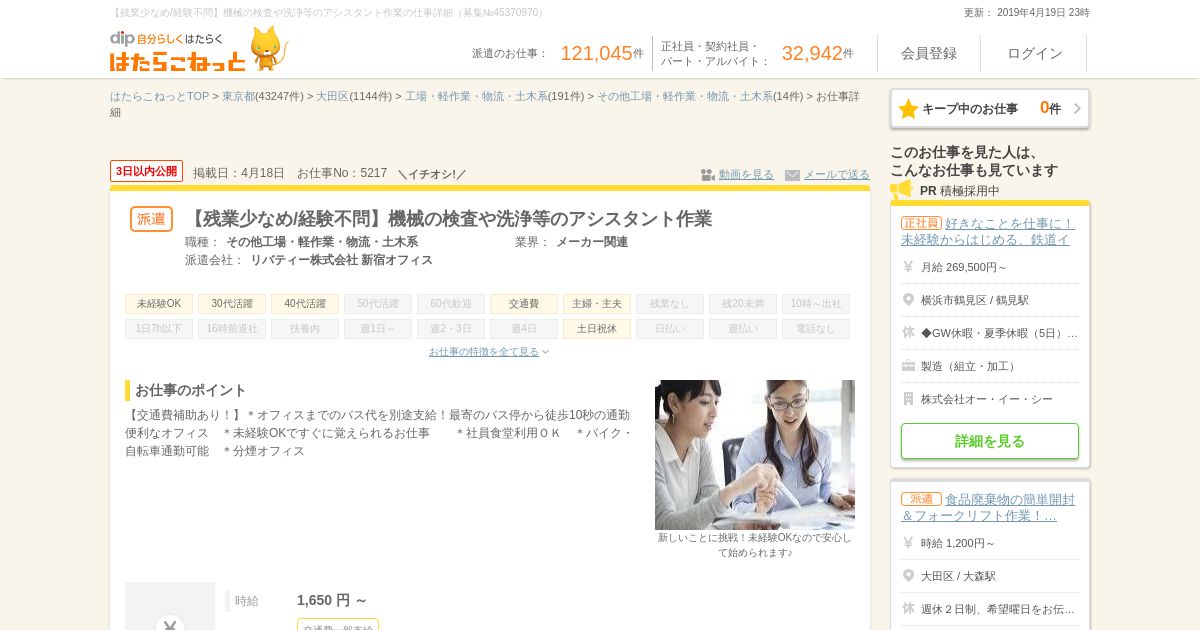The height and width of the screenshot is (630, 1200).
Task: Click location pin beside 横浜市鶴見区 / 鶴見駅
Action: pos(908,300)
